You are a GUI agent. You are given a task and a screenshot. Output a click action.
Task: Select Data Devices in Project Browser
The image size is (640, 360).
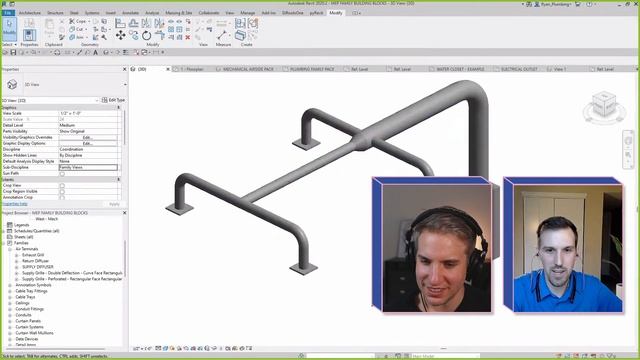[x=27, y=339]
